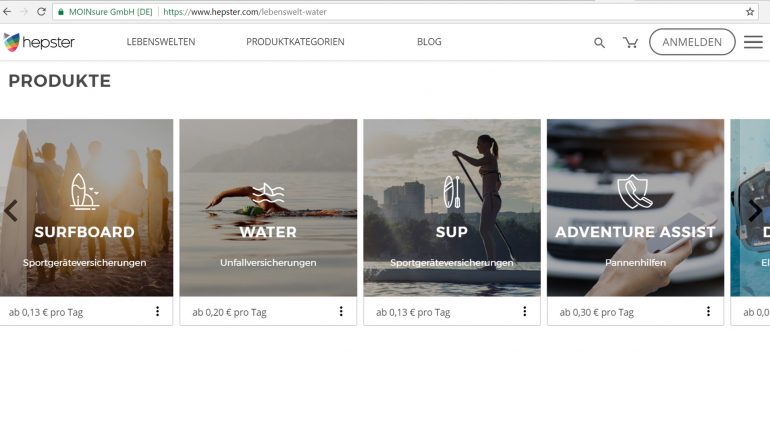Open options menu for Surfboard card

[x=158, y=311]
